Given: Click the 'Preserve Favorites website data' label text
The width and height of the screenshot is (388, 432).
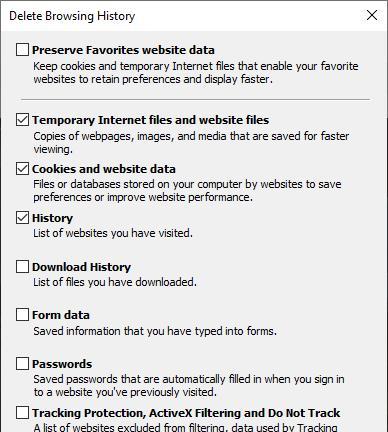Looking at the screenshot, I should [x=123, y=50].
